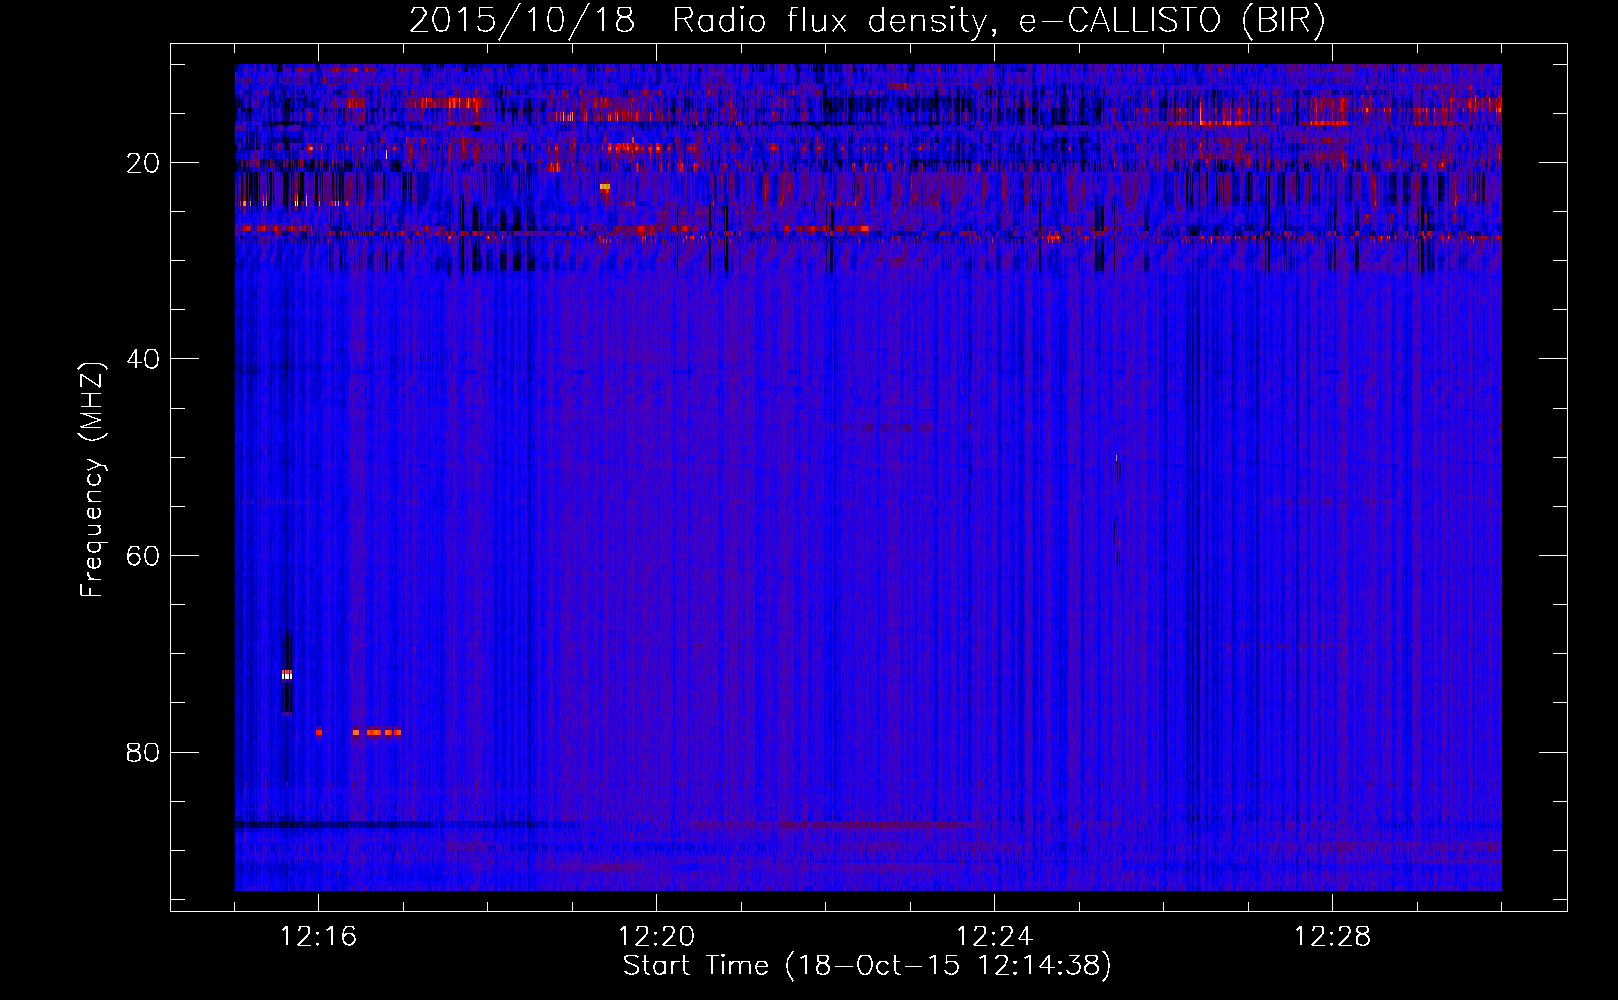Click the 12:24 time tick label
Screen dimensions: 1618x1000
pos(995,937)
